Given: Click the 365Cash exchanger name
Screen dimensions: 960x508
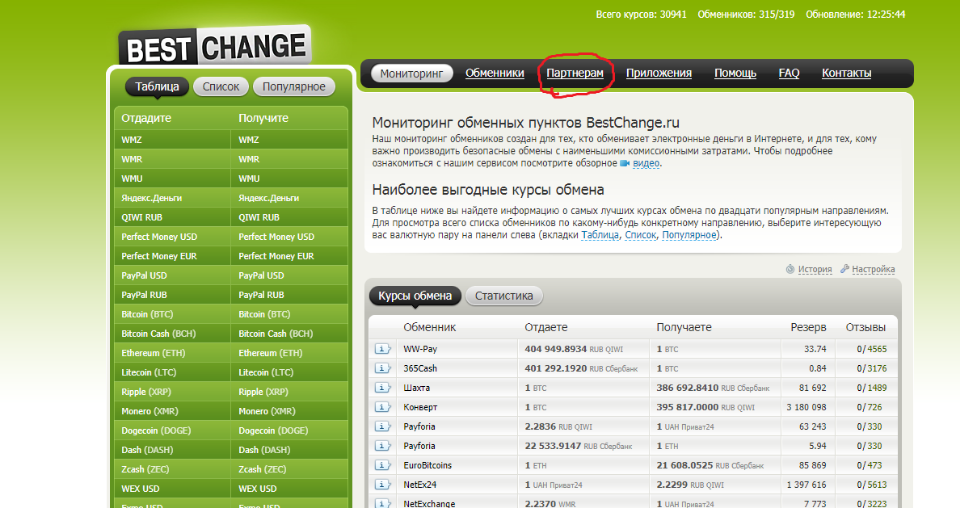Looking at the screenshot, I should click(x=420, y=368).
